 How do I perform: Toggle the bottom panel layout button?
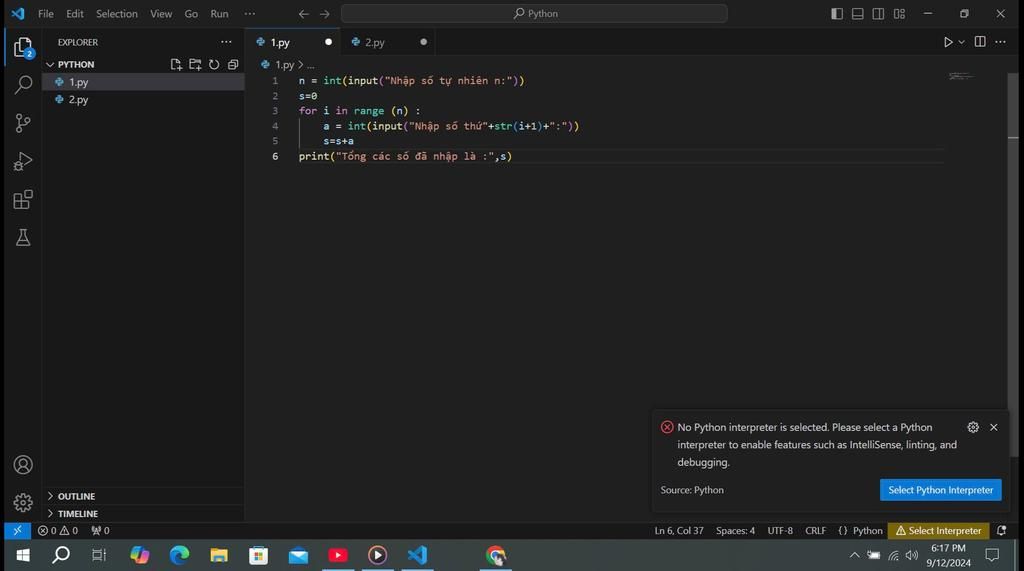858,14
